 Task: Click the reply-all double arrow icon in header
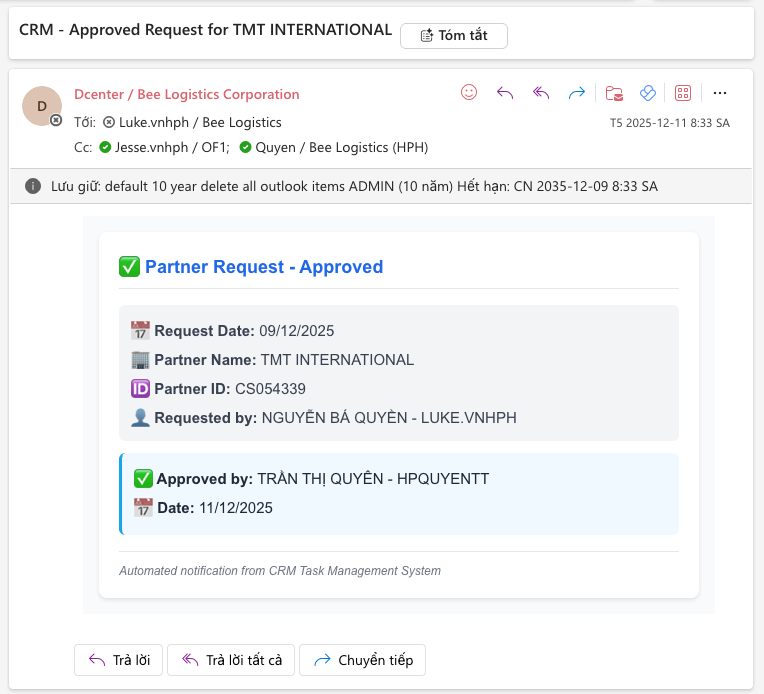click(x=541, y=93)
